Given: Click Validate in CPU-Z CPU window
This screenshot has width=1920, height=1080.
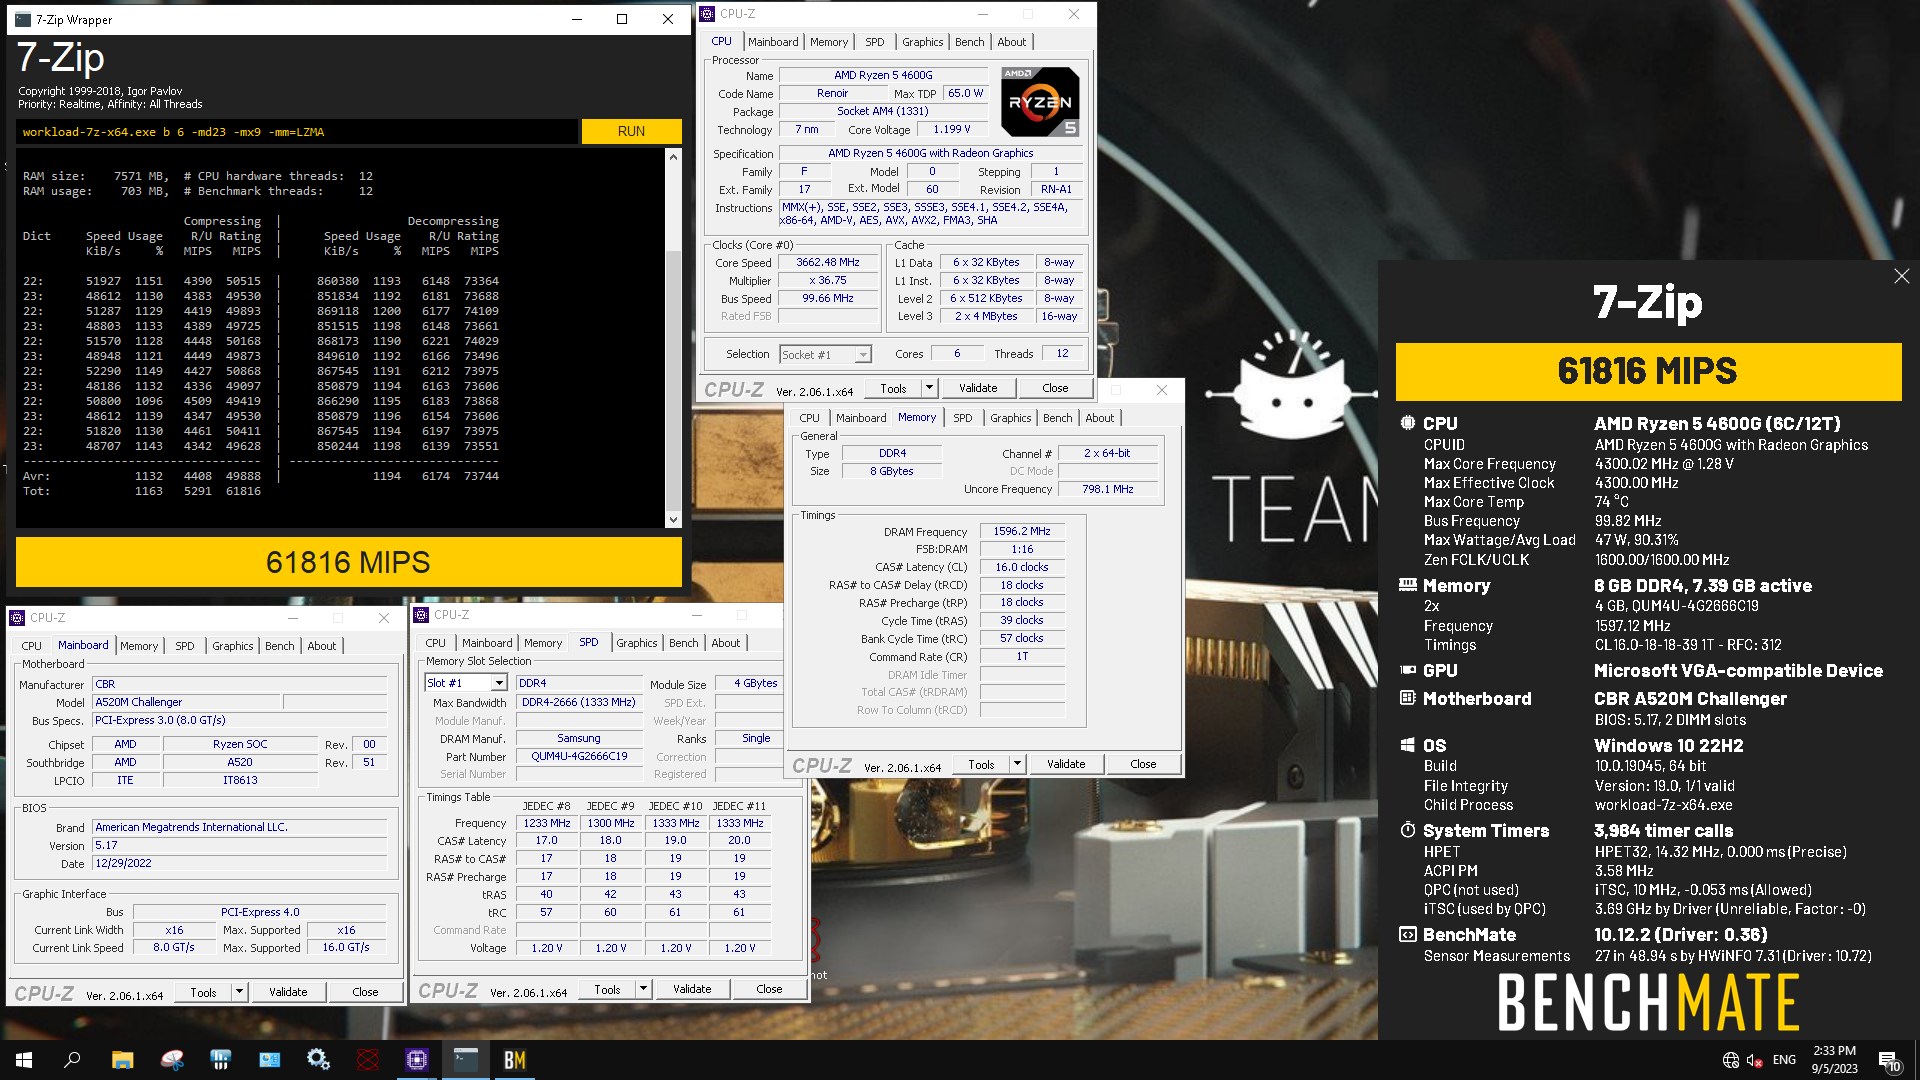Looking at the screenshot, I should (x=978, y=388).
